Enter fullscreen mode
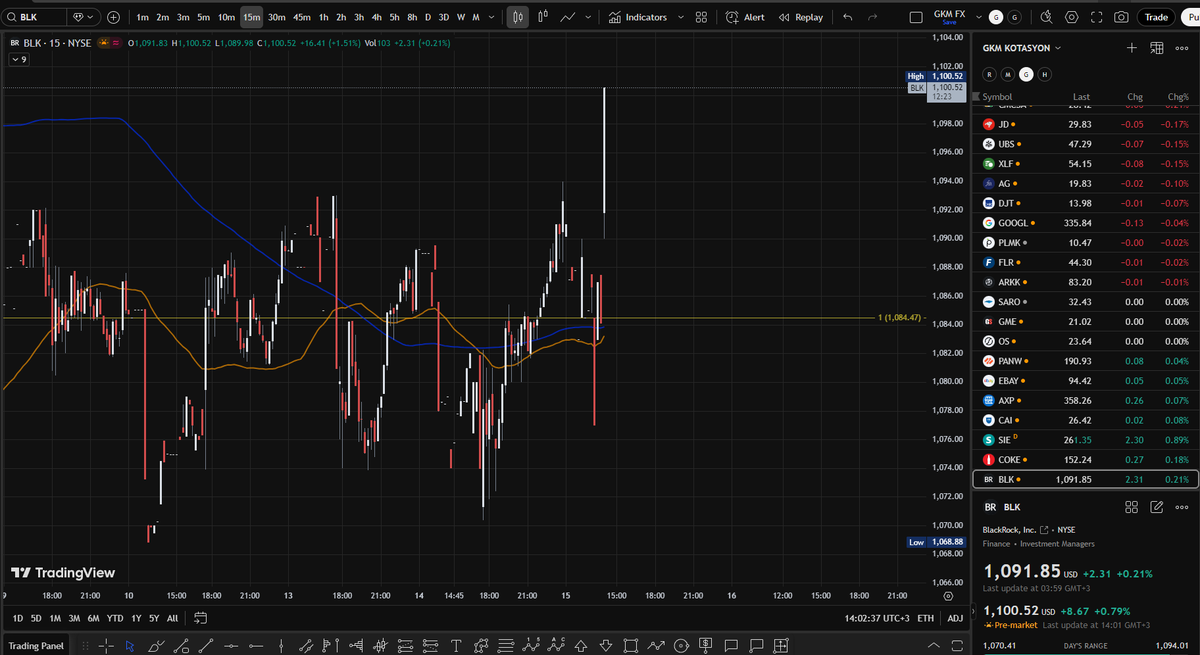This screenshot has height=655, width=1200. click(x=1097, y=17)
